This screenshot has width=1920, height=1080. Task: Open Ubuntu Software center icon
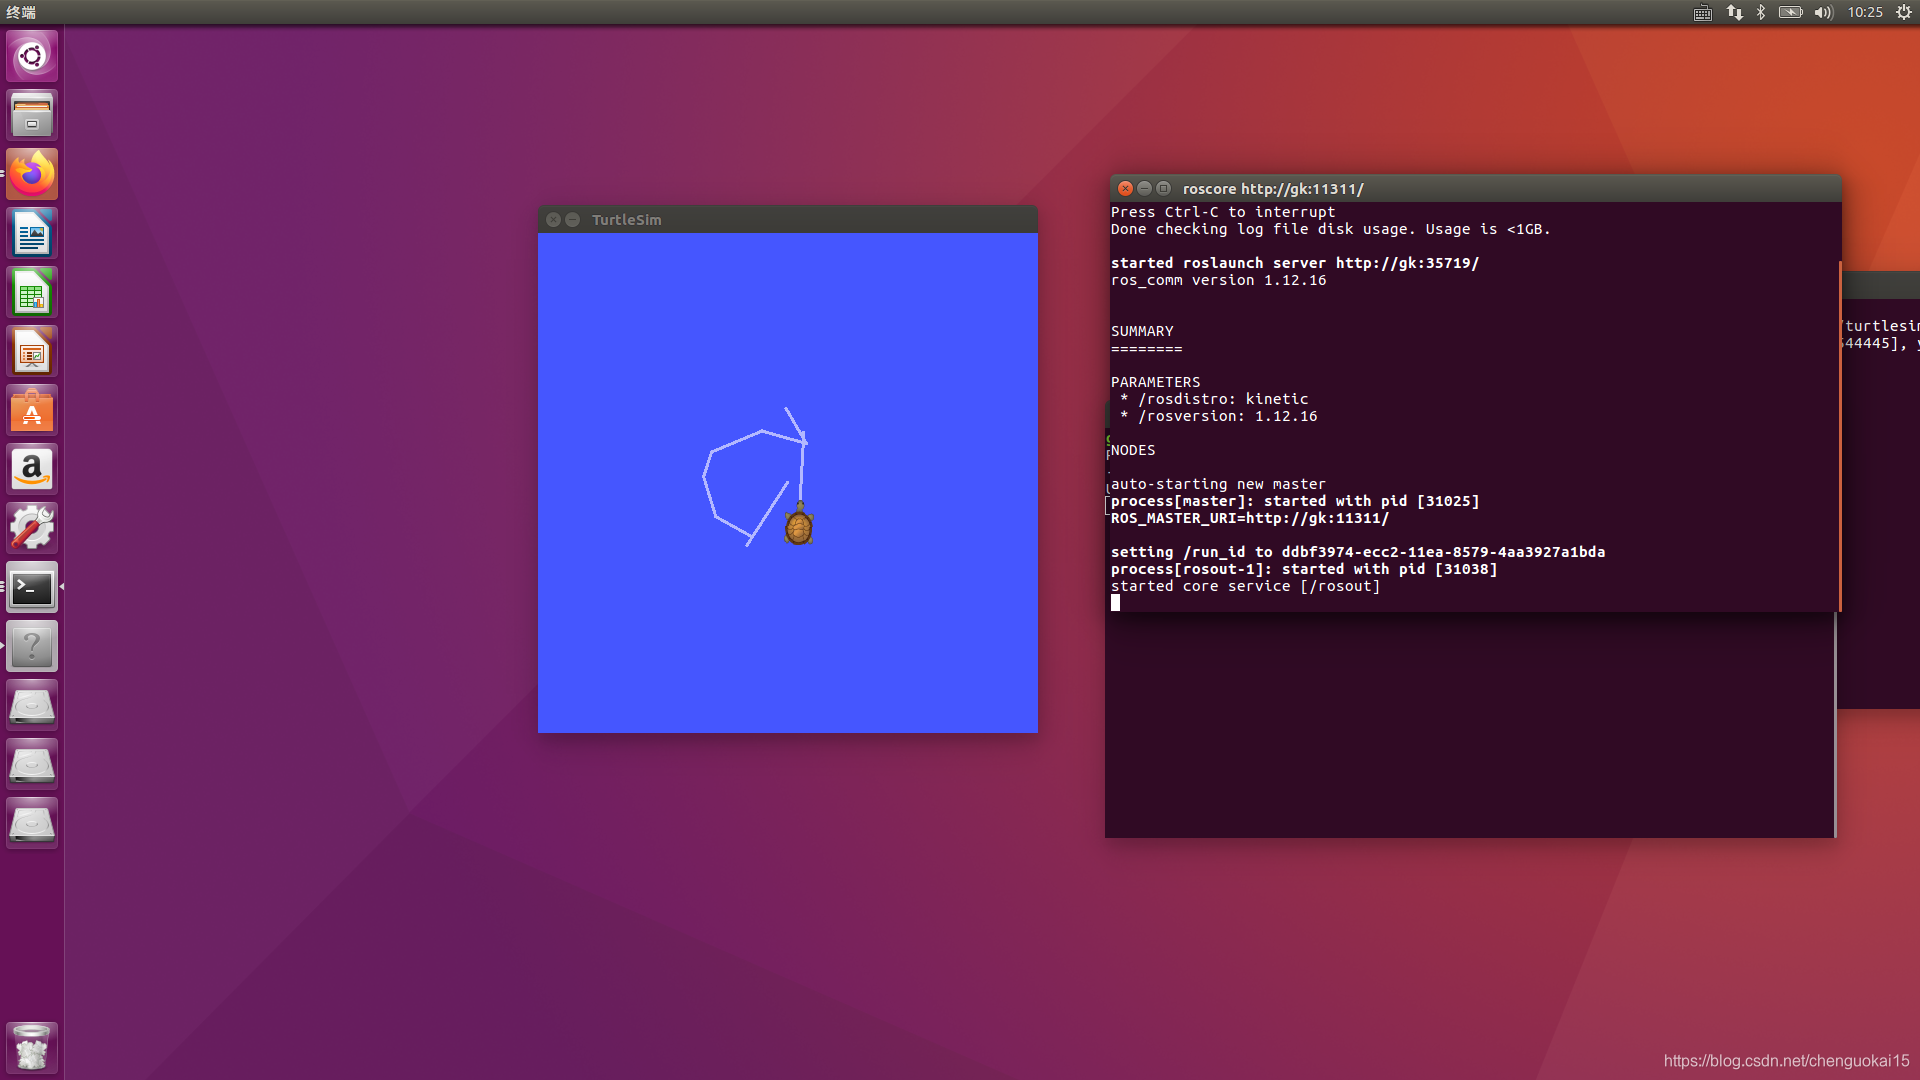32,410
